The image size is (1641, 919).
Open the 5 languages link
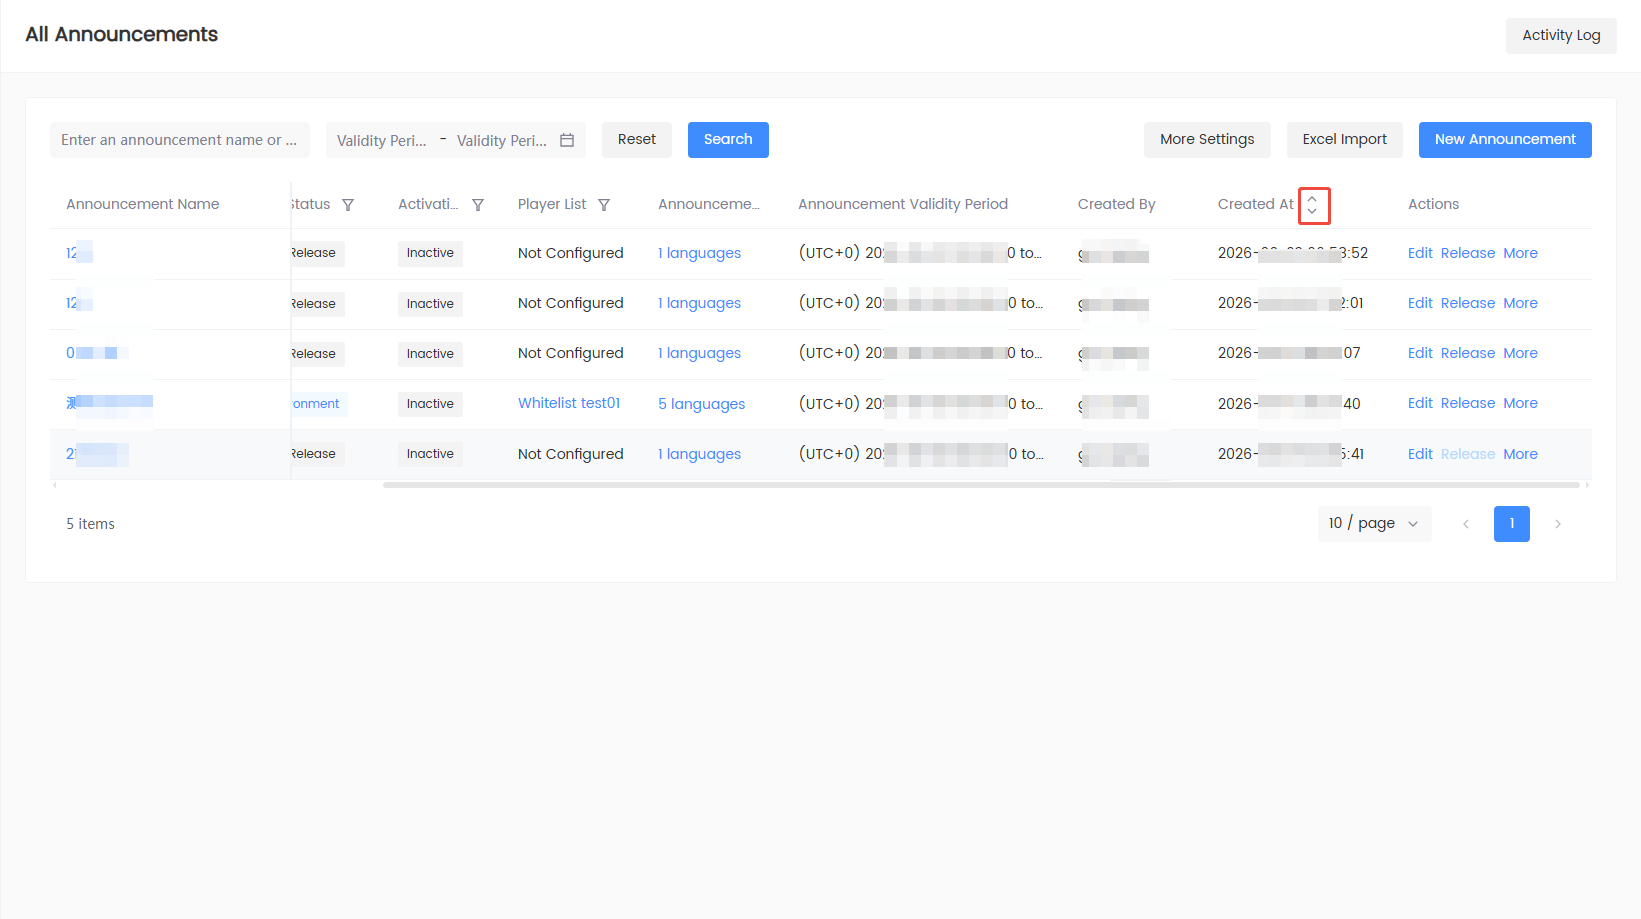tap(701, 404)
